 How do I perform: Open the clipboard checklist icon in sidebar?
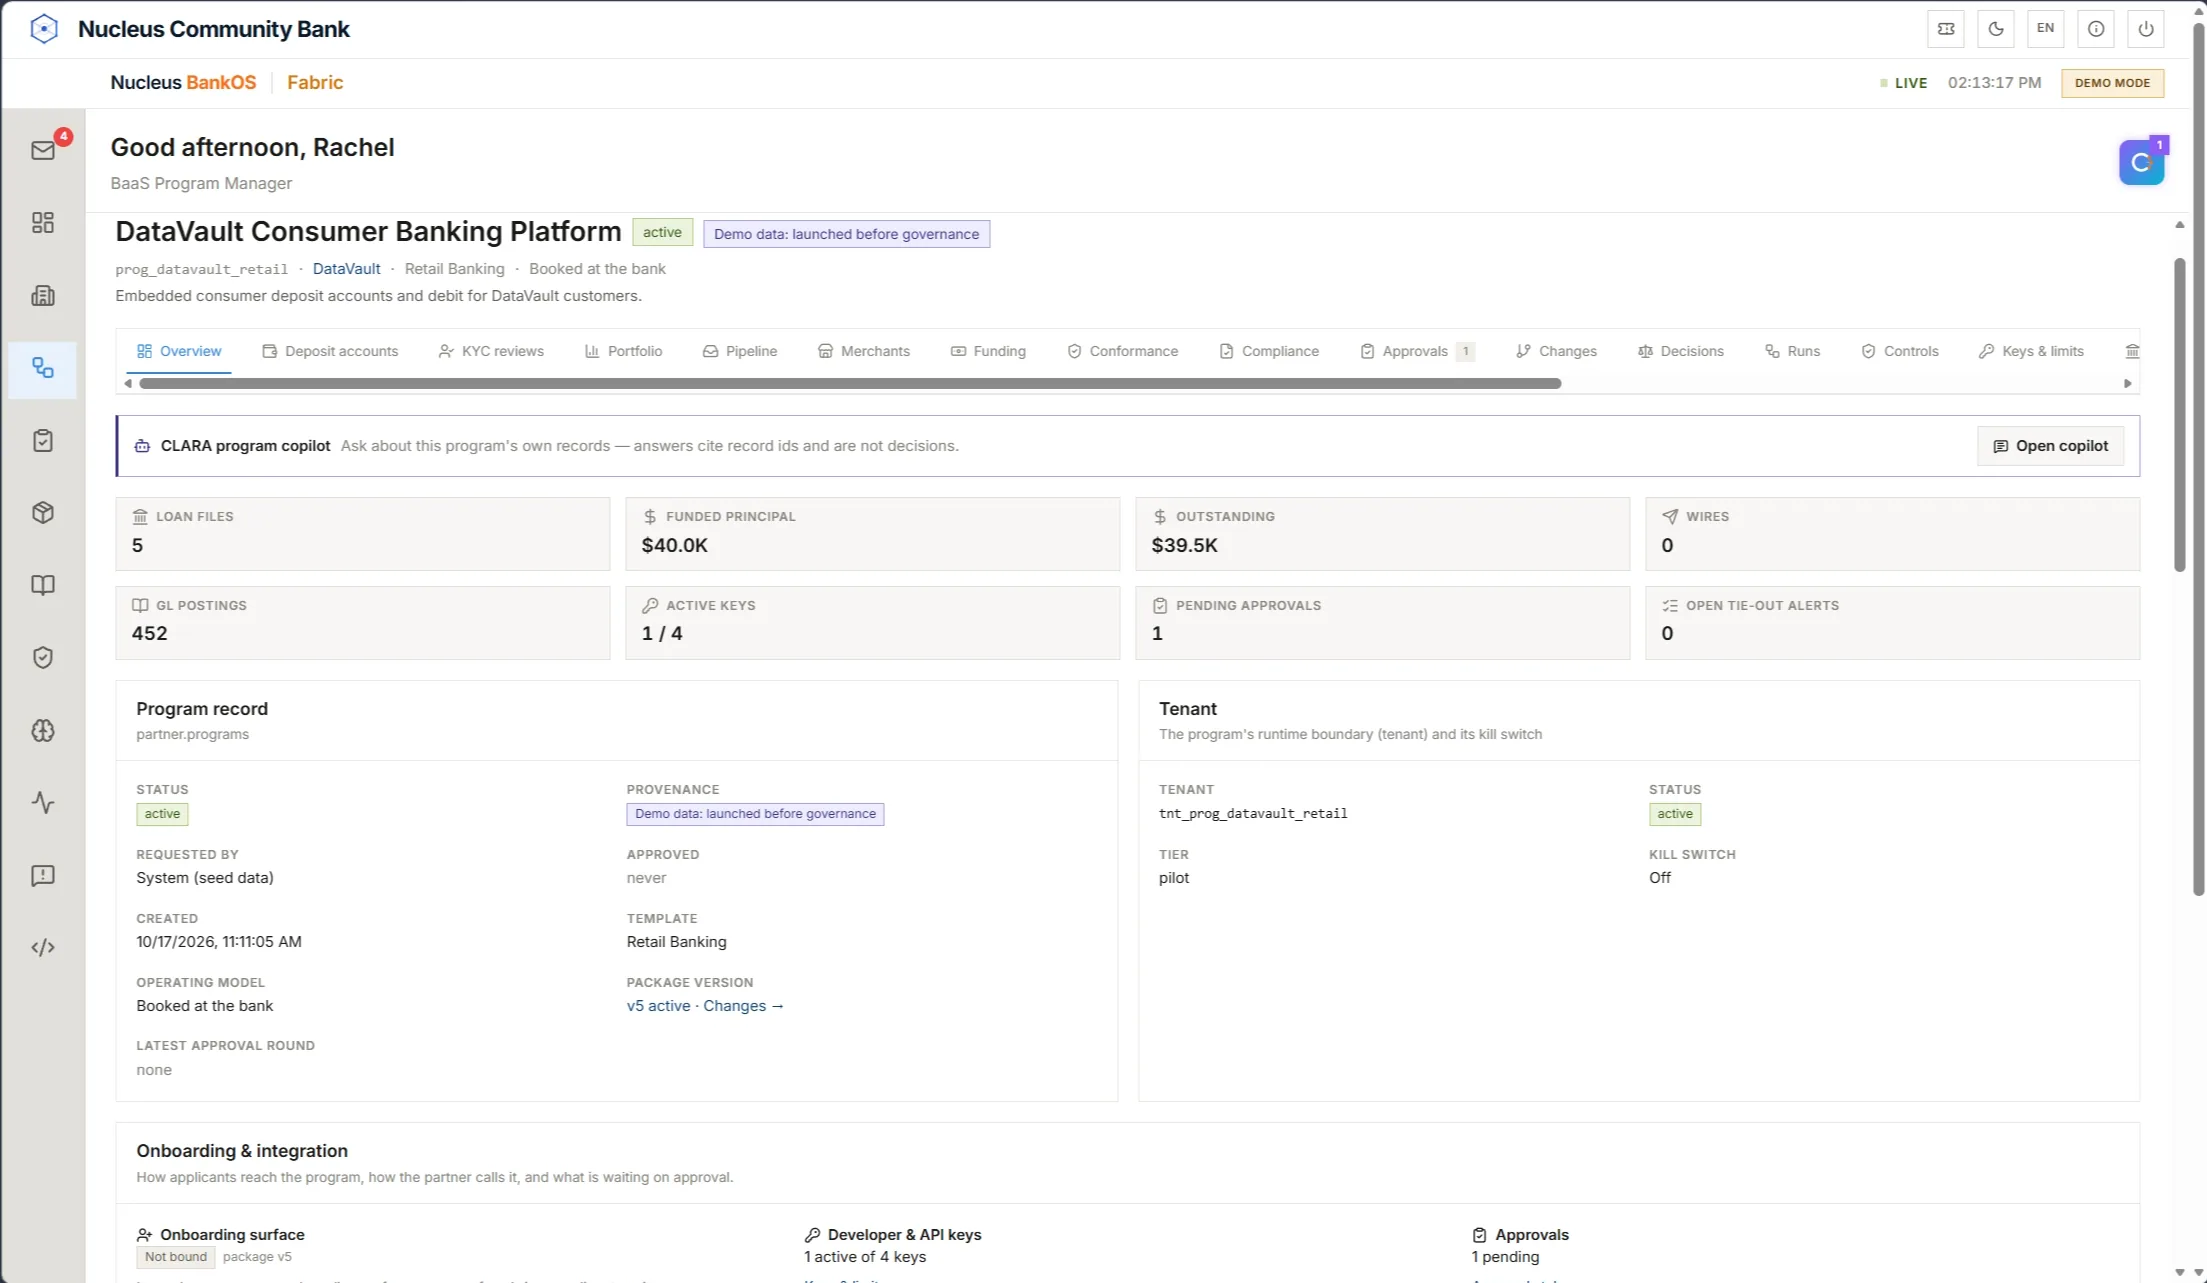coord(43,440)
